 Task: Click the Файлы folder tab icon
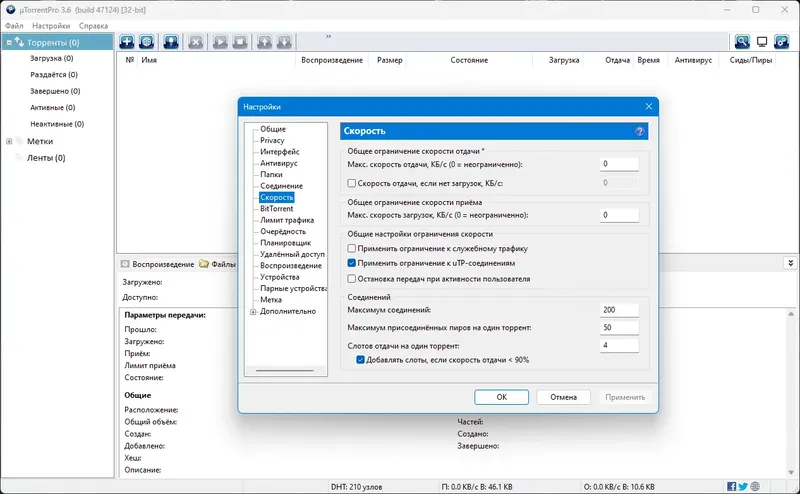coord(204,264)
